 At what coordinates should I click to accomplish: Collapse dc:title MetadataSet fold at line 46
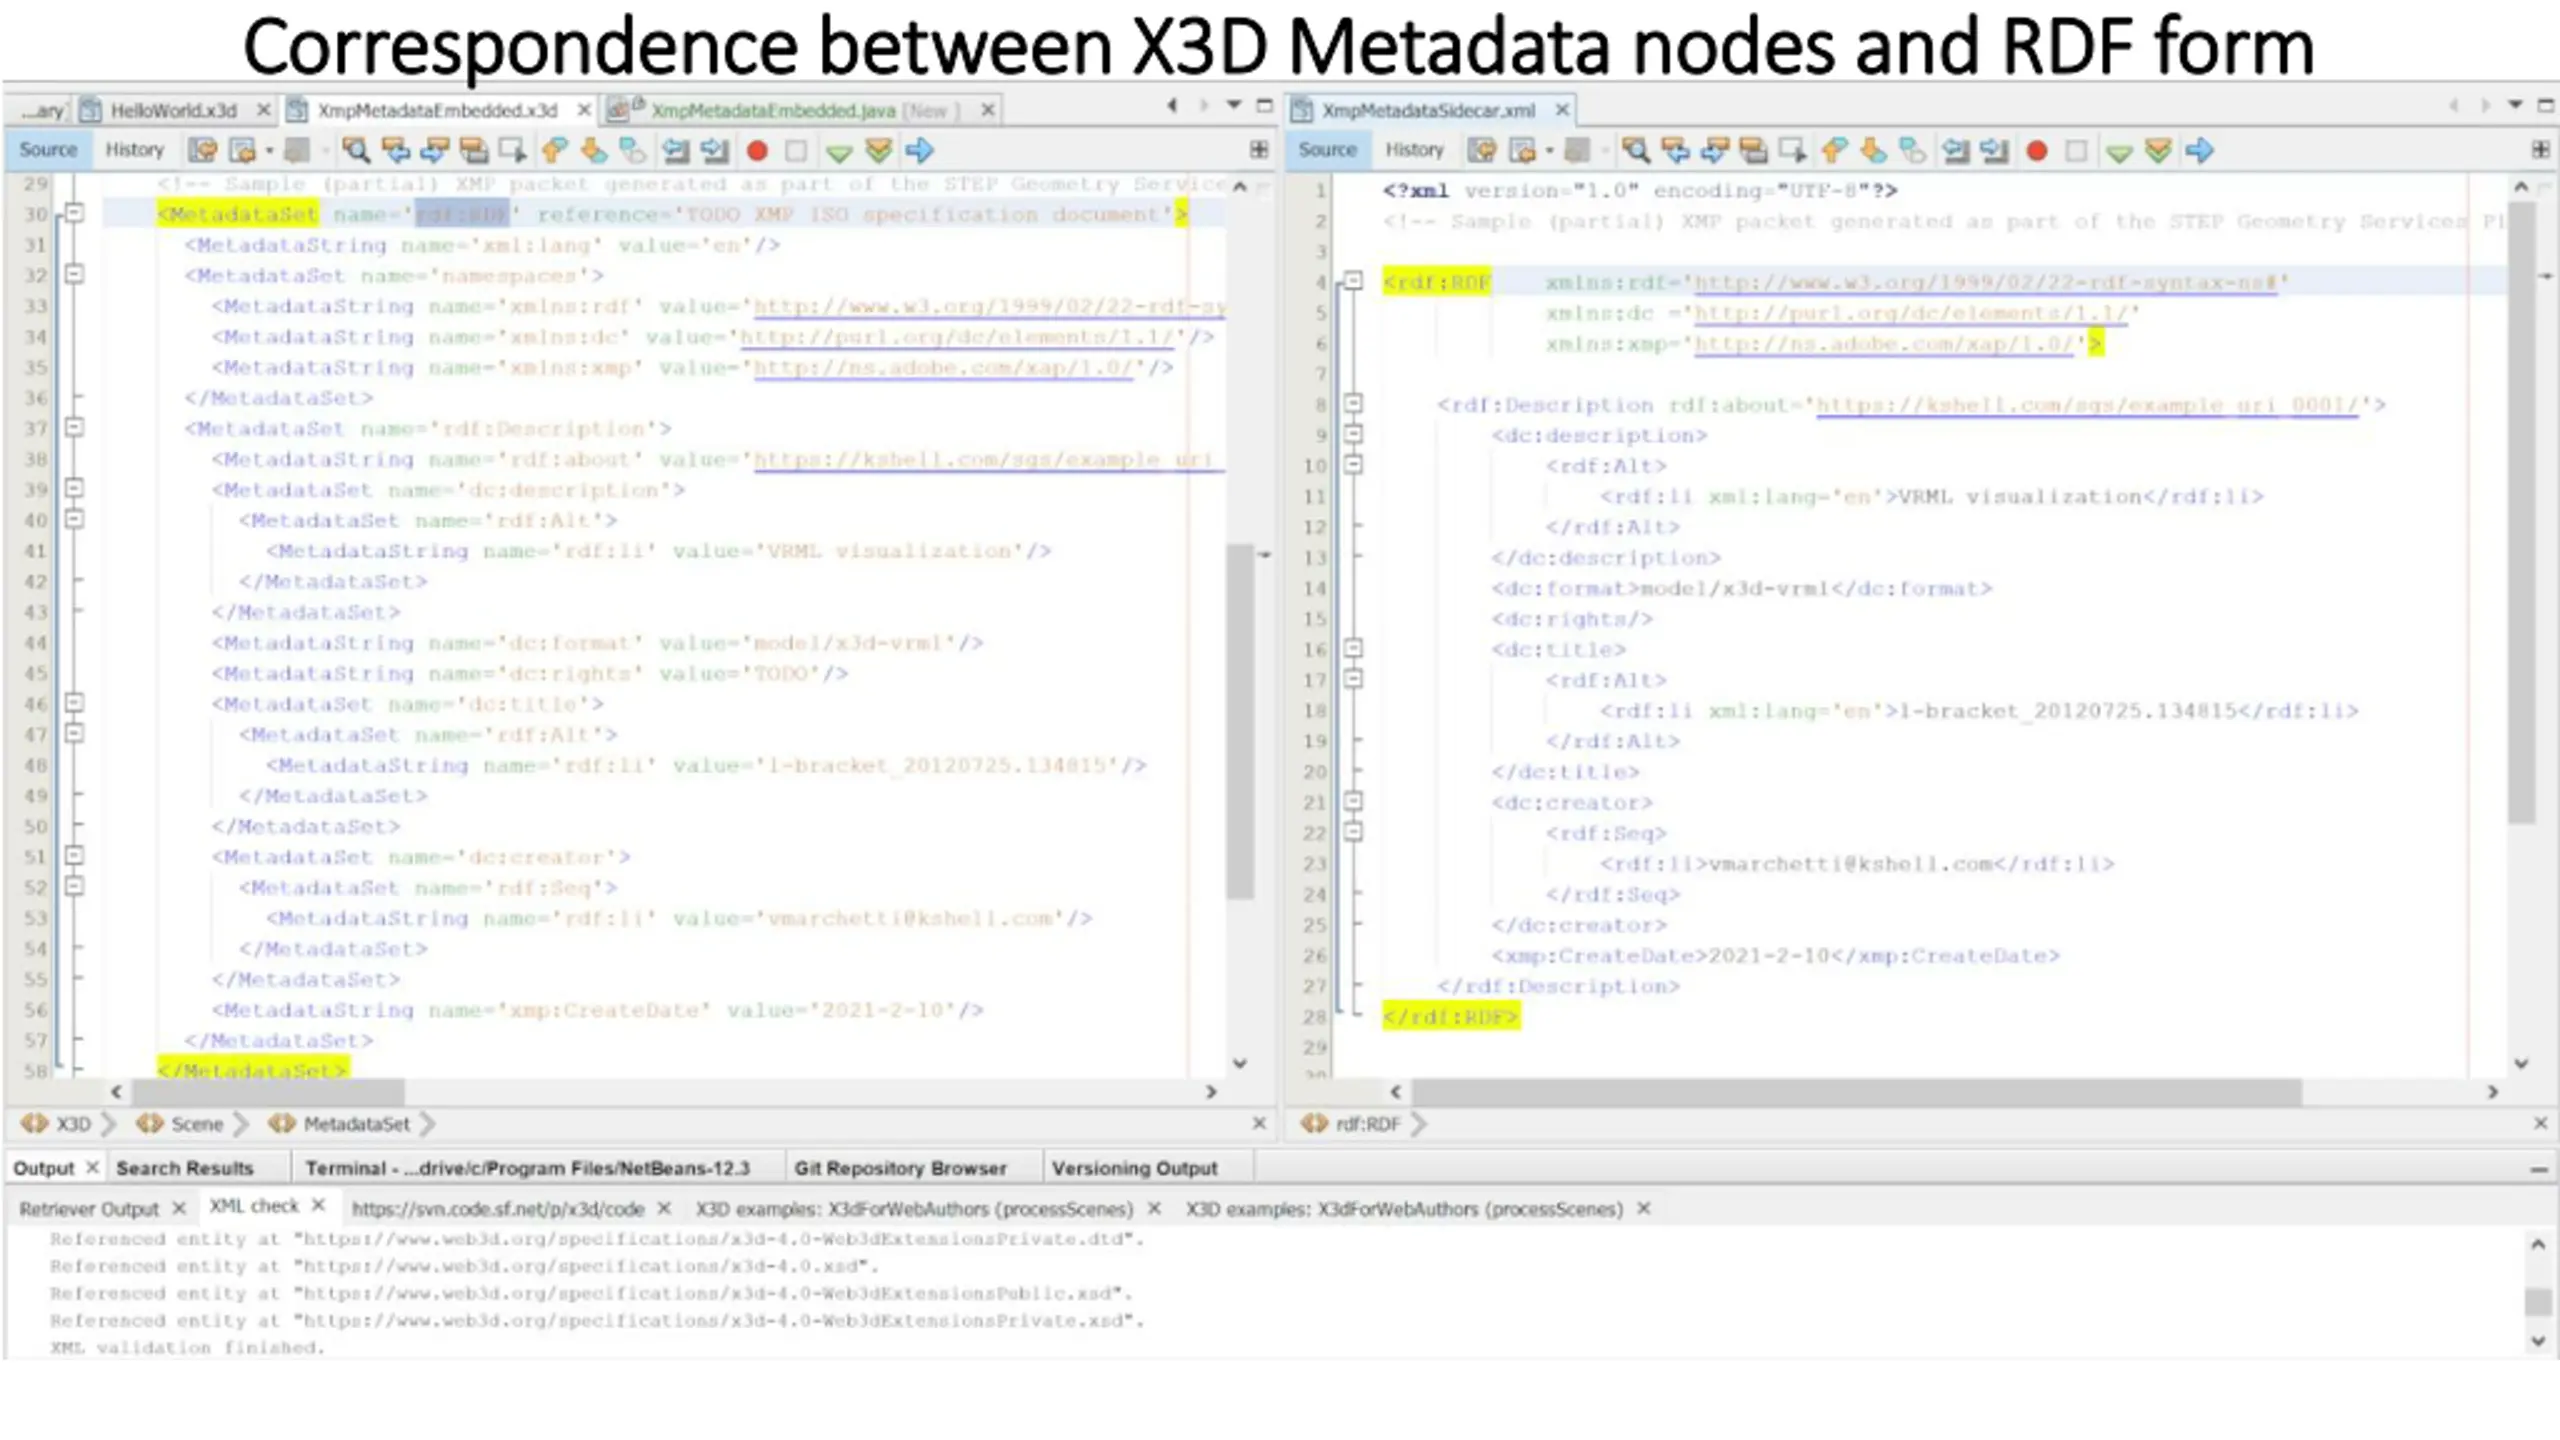75,702
